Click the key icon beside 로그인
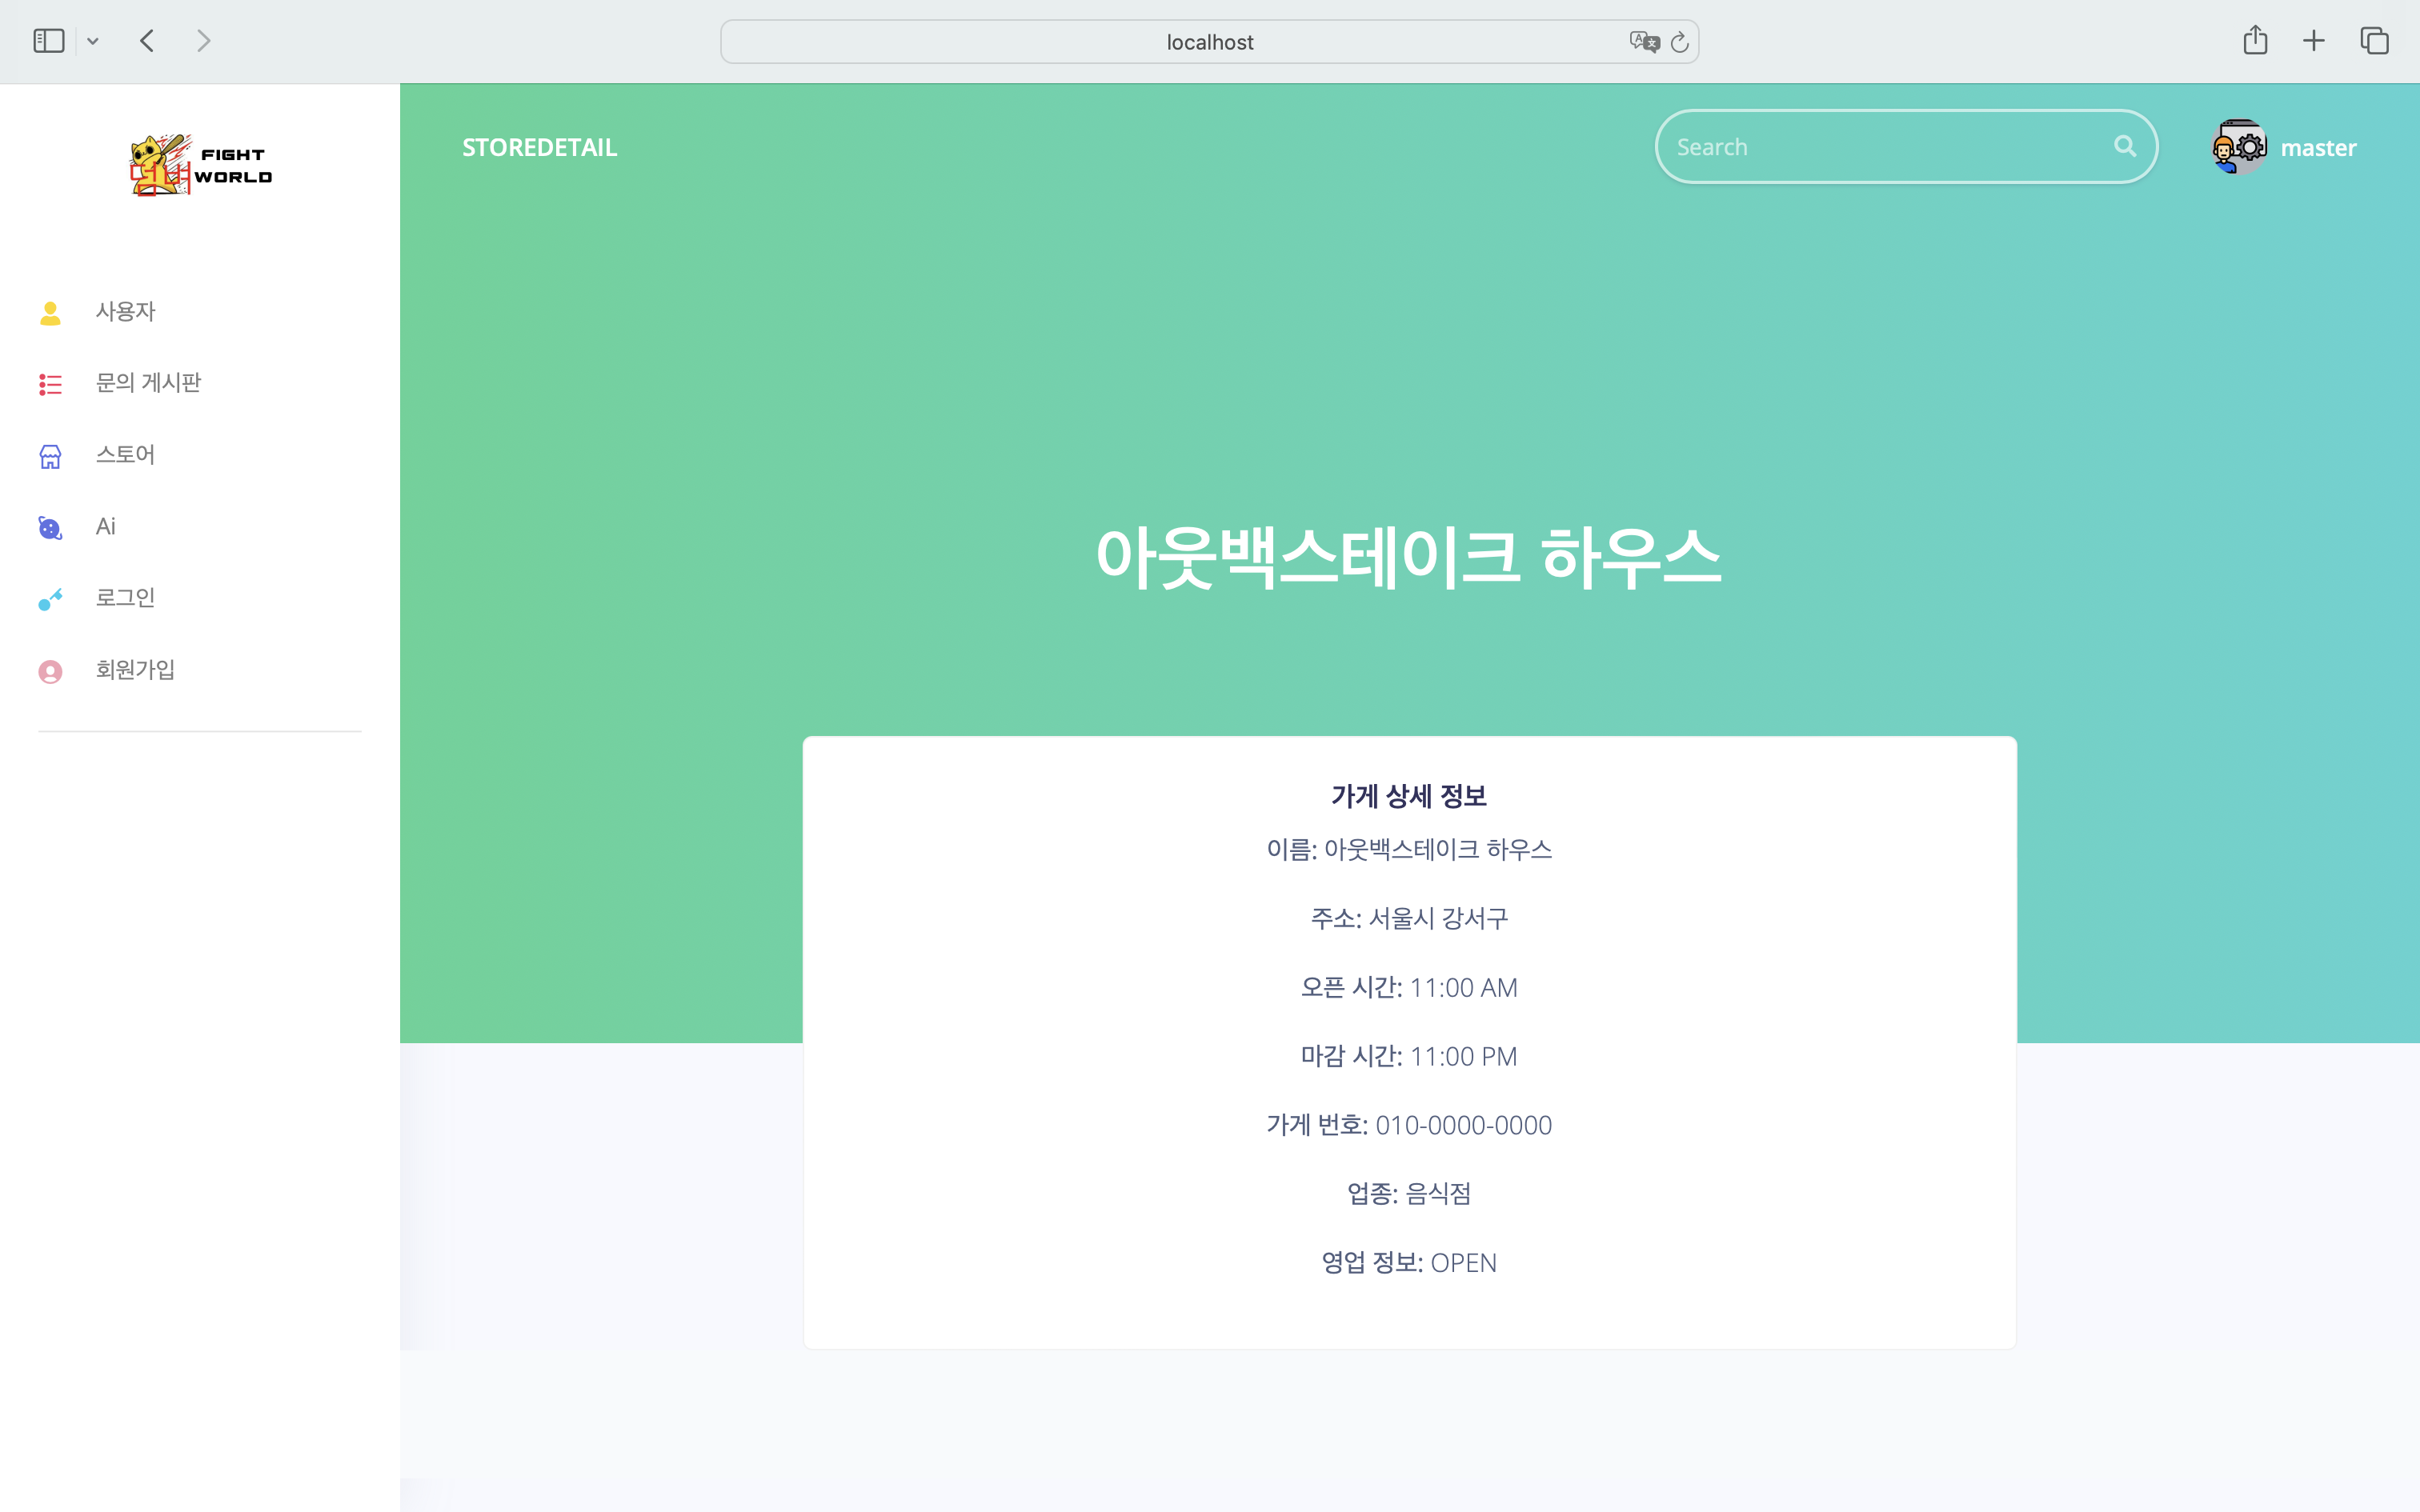Image resolution: width=2420 pixels, height=1512 pixels. 50,599
